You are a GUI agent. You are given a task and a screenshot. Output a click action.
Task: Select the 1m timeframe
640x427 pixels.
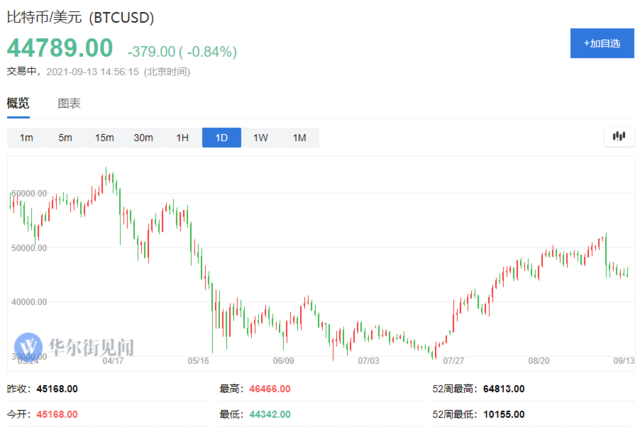(x=26, y=138)
